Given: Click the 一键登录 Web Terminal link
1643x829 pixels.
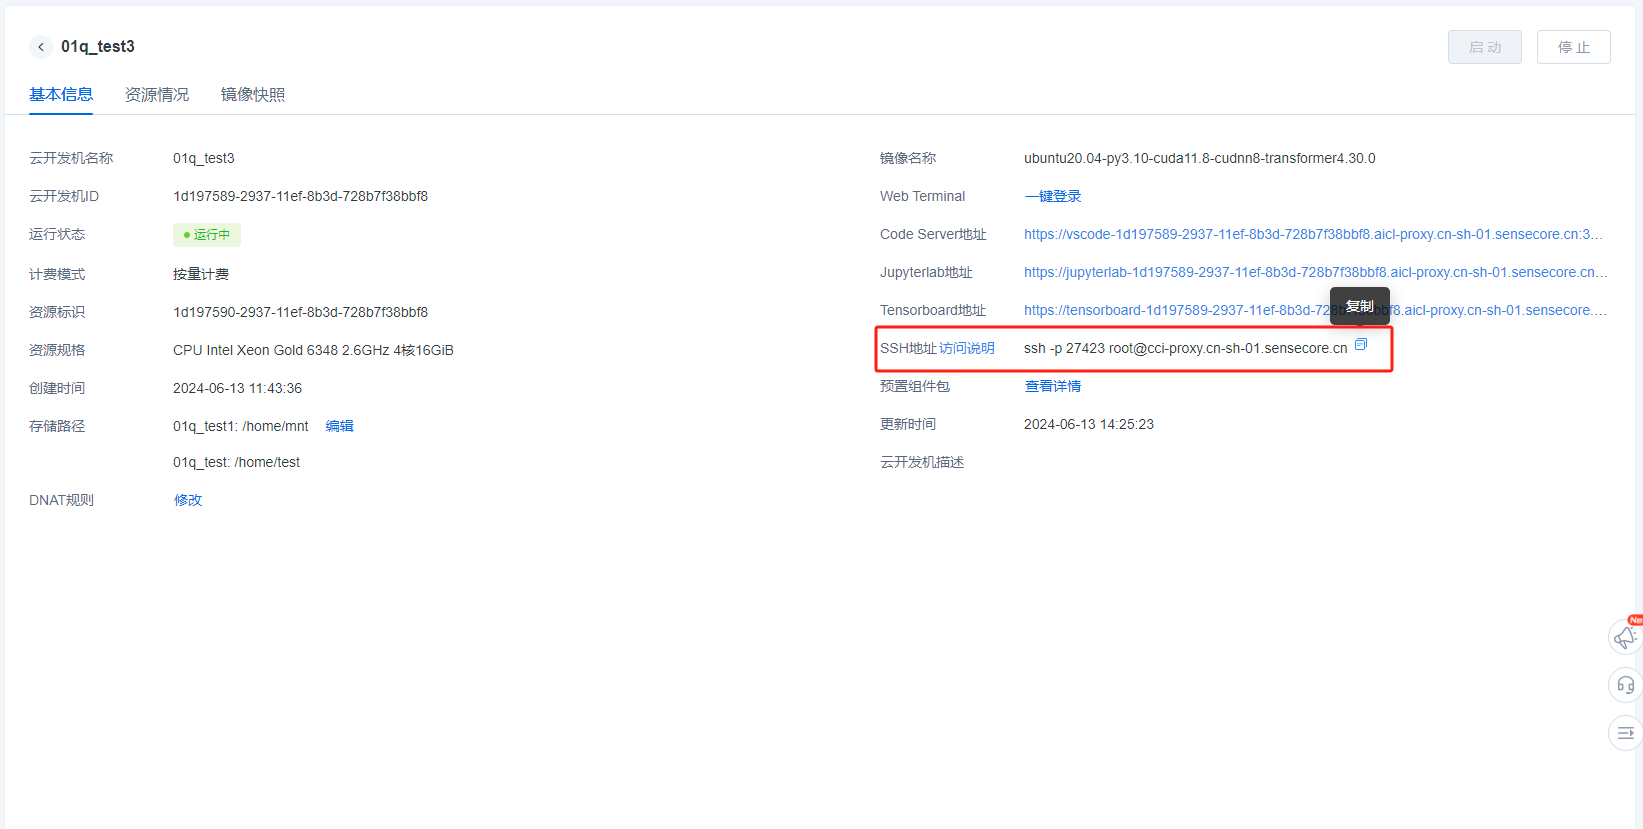Looking at the screenshot, I should 1053,196.
